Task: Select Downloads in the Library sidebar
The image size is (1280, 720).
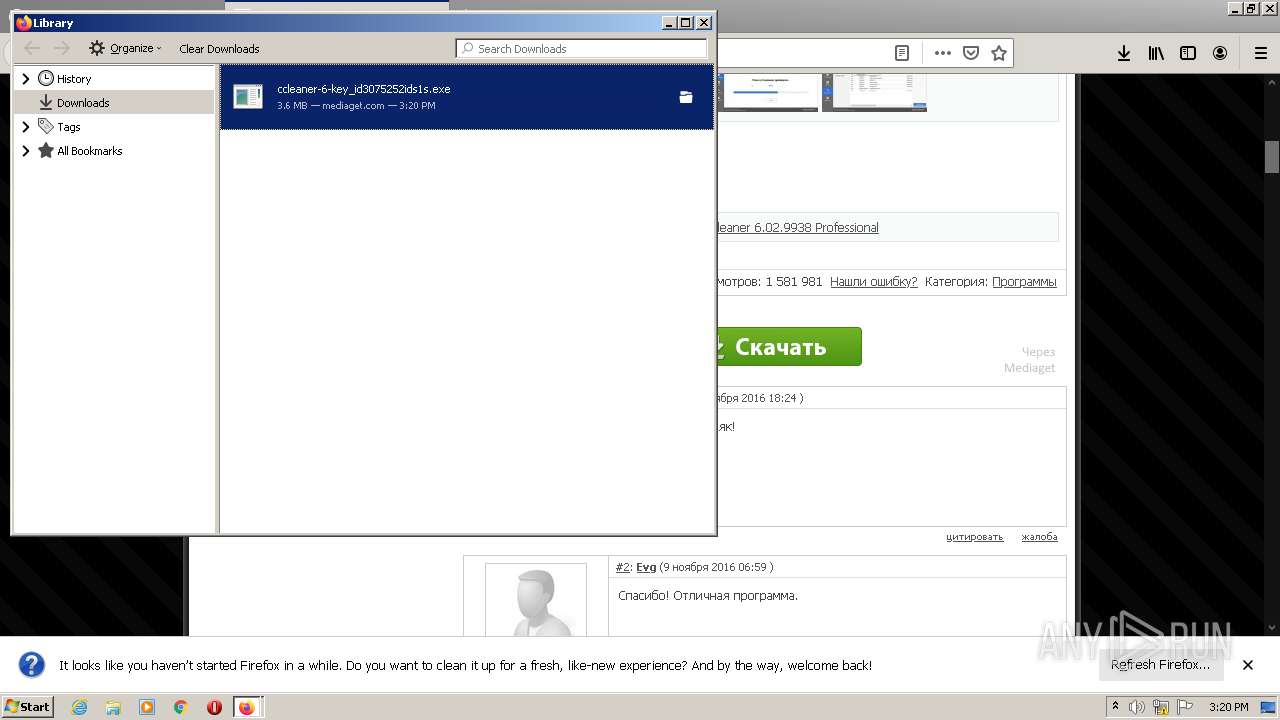Action: click(114, 102)
